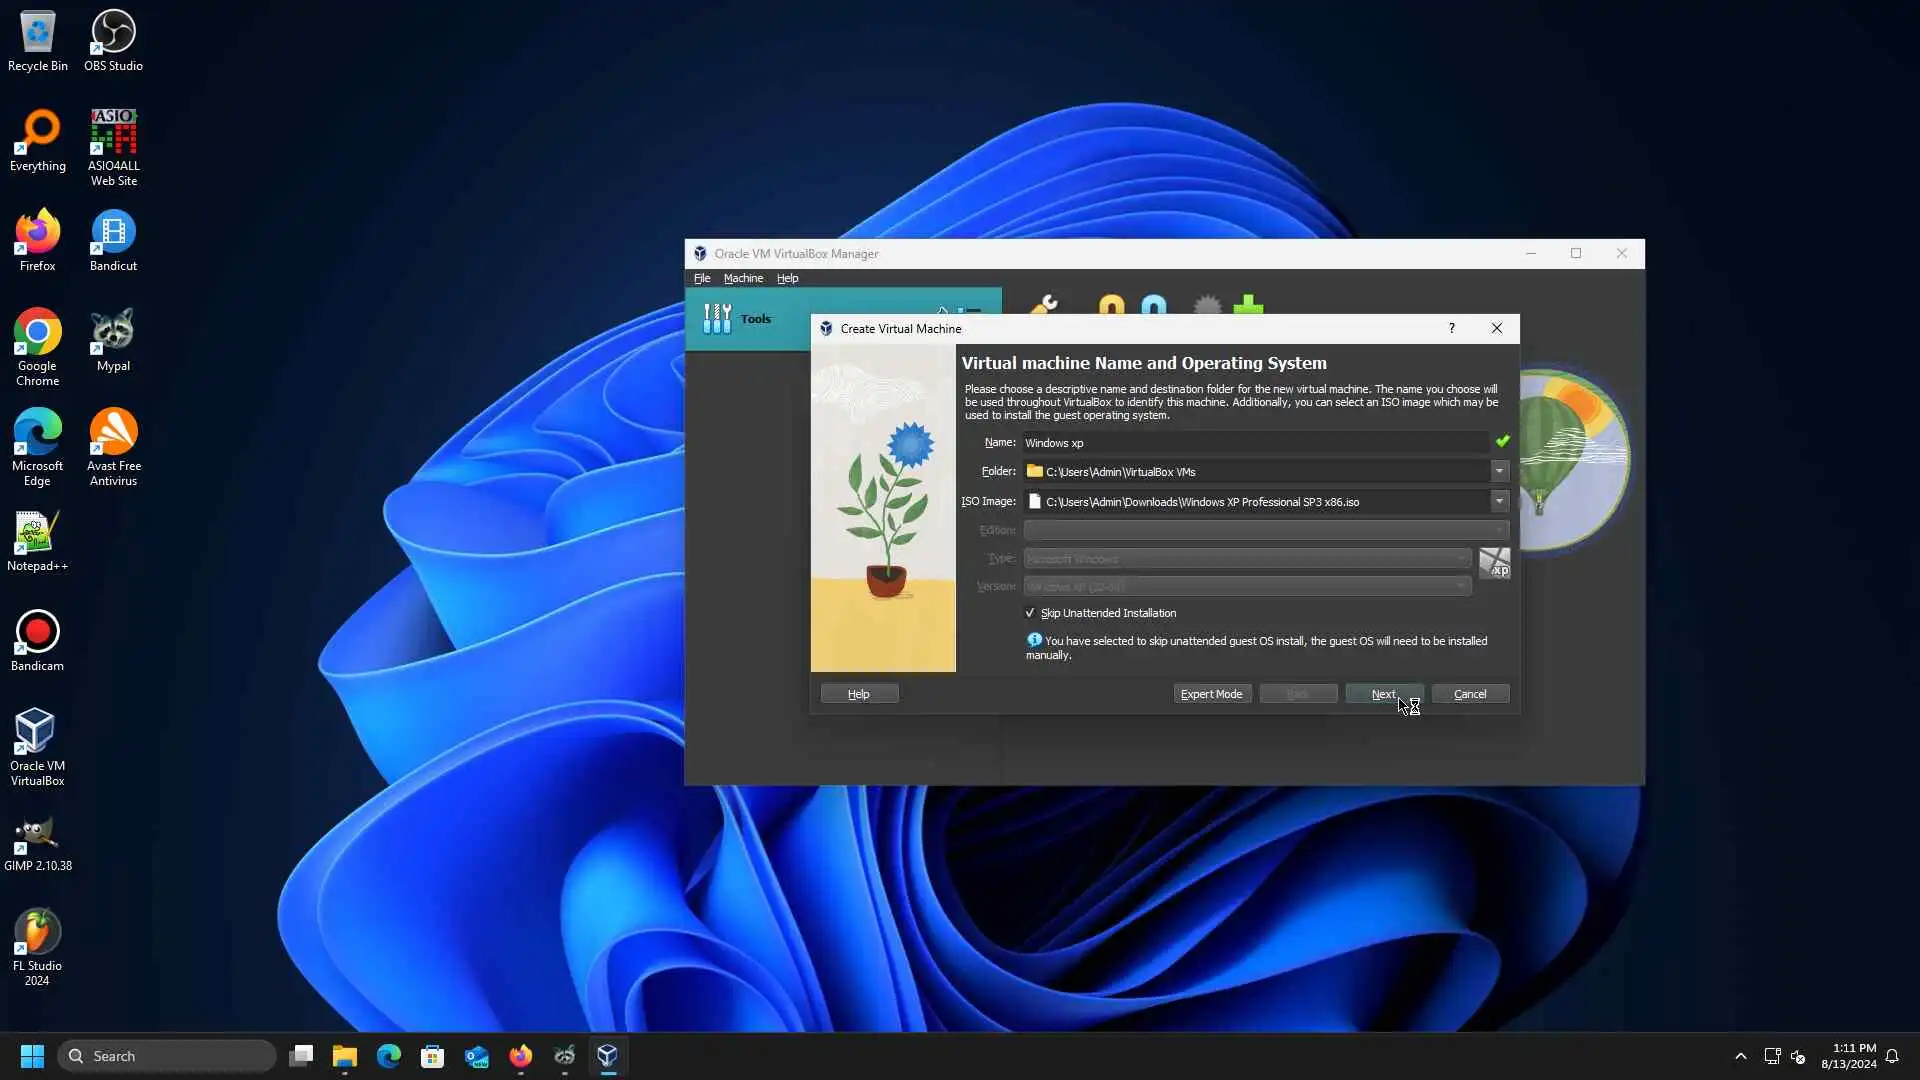This screenshot has width=1920, height=1080.
Task: Click the Help button in dialog
Action: [x=859, y=694]
